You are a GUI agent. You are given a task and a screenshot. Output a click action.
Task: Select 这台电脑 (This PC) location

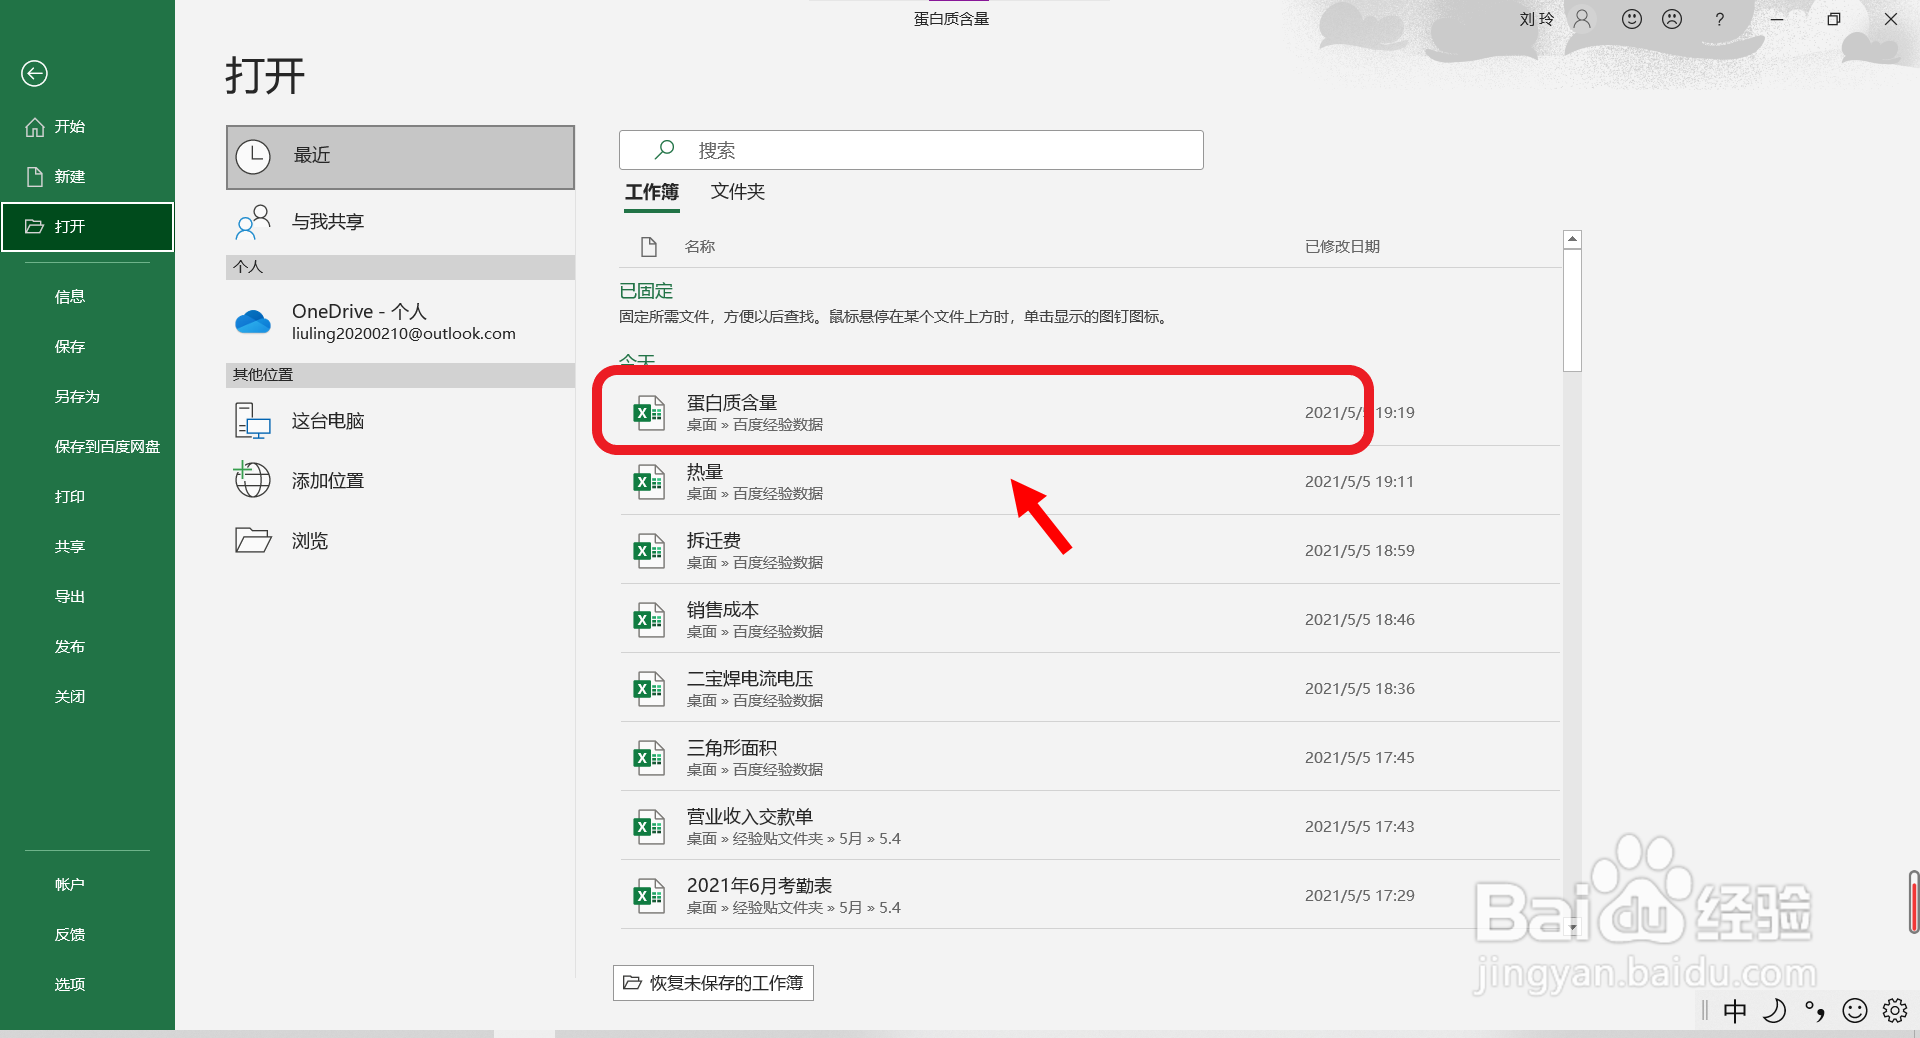coord(330,420)
